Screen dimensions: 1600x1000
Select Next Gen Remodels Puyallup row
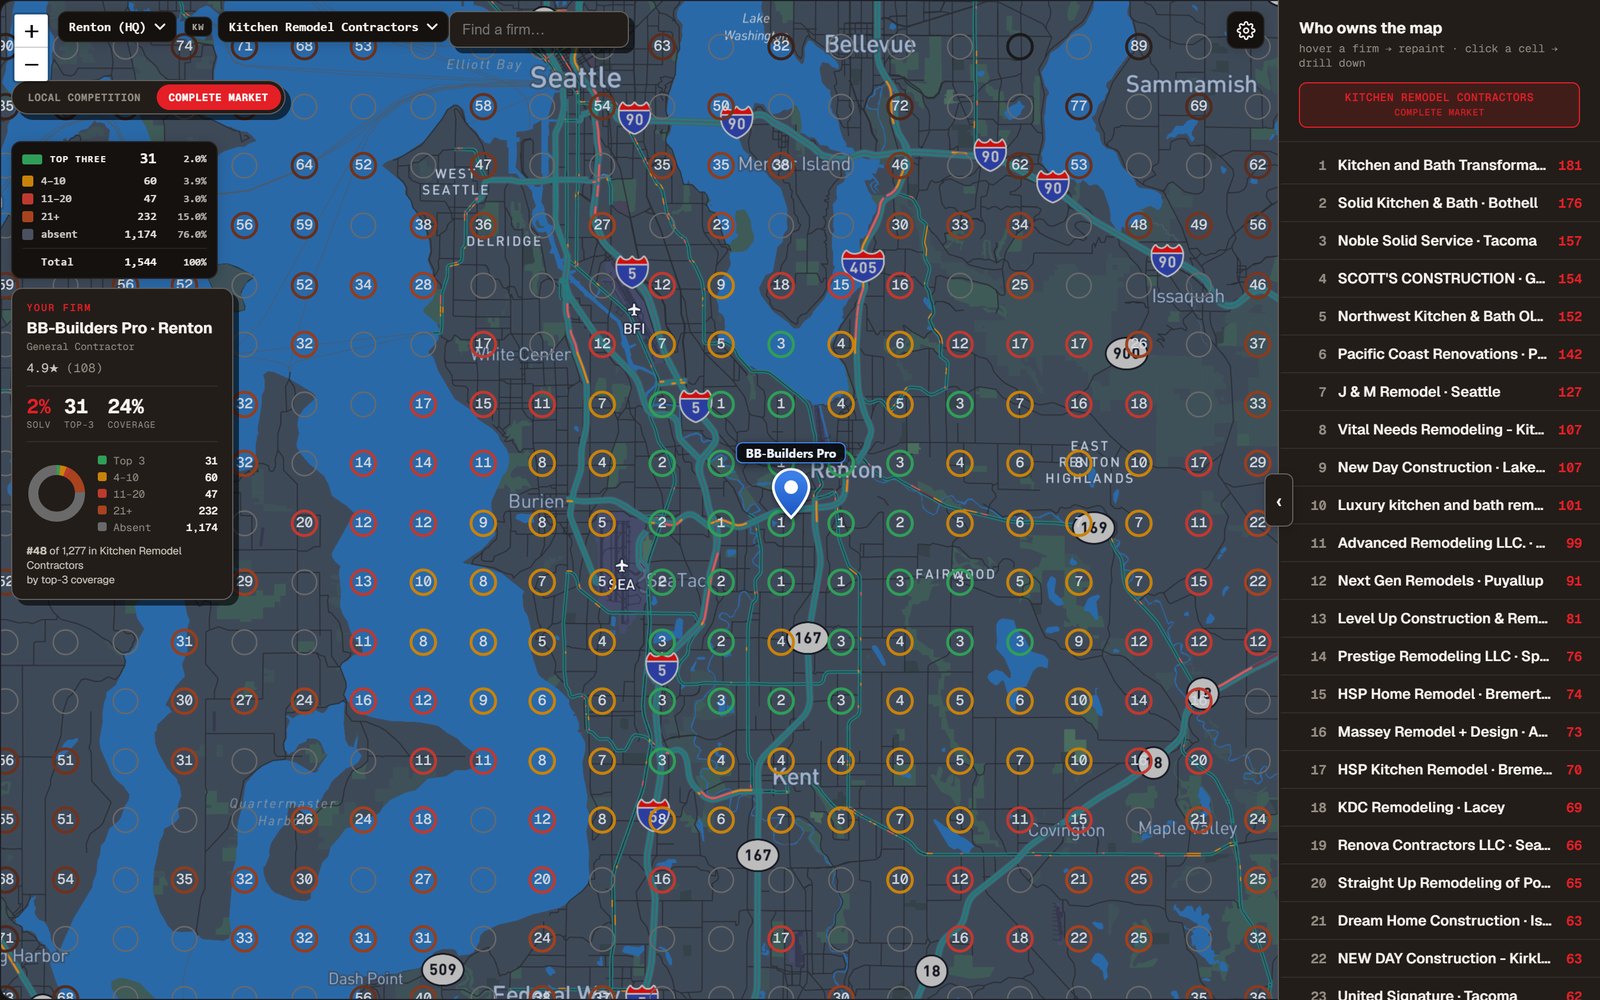1440,581
